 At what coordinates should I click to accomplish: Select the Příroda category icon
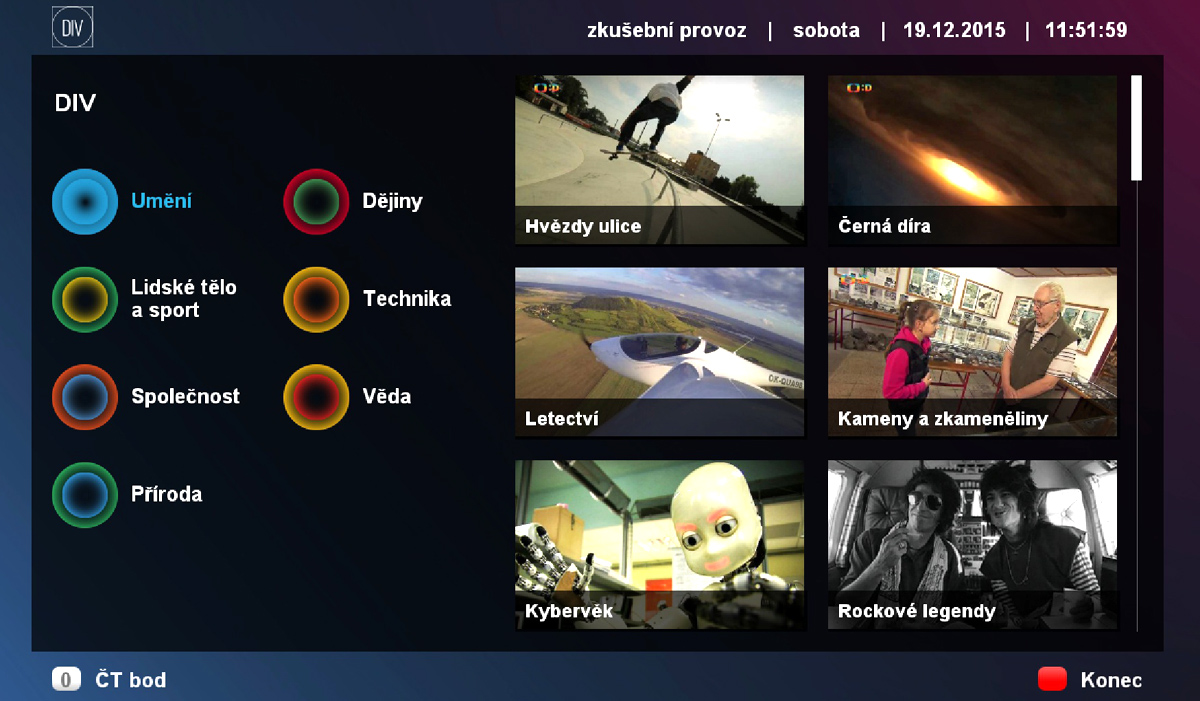84,494
